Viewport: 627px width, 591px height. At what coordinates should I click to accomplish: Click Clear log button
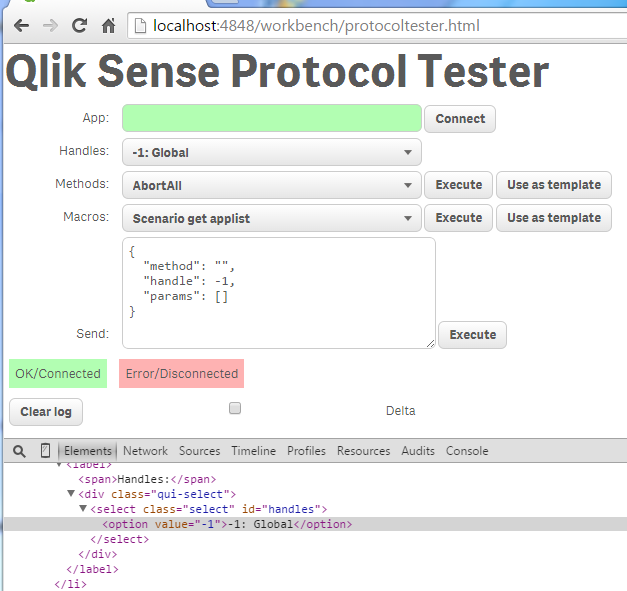[46, 412]
